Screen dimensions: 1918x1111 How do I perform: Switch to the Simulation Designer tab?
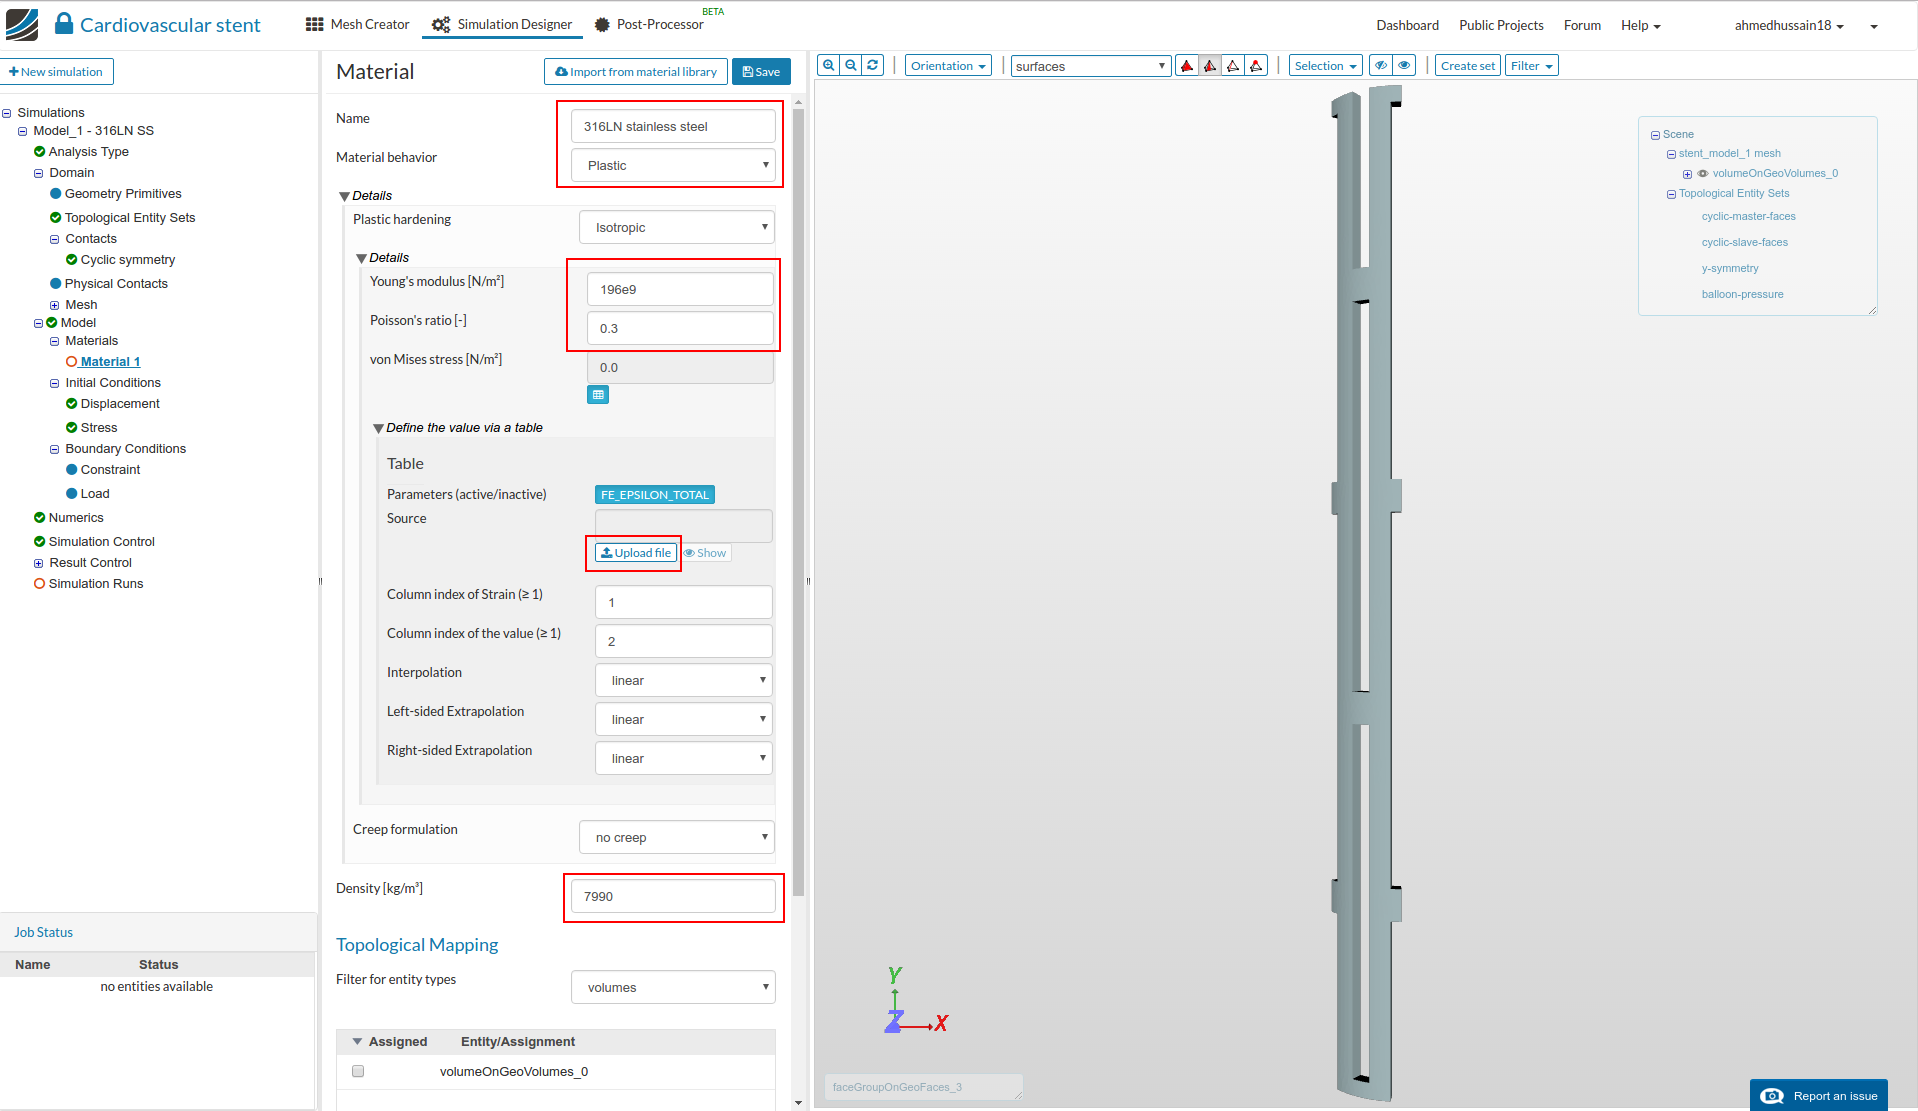click(502, 24)
